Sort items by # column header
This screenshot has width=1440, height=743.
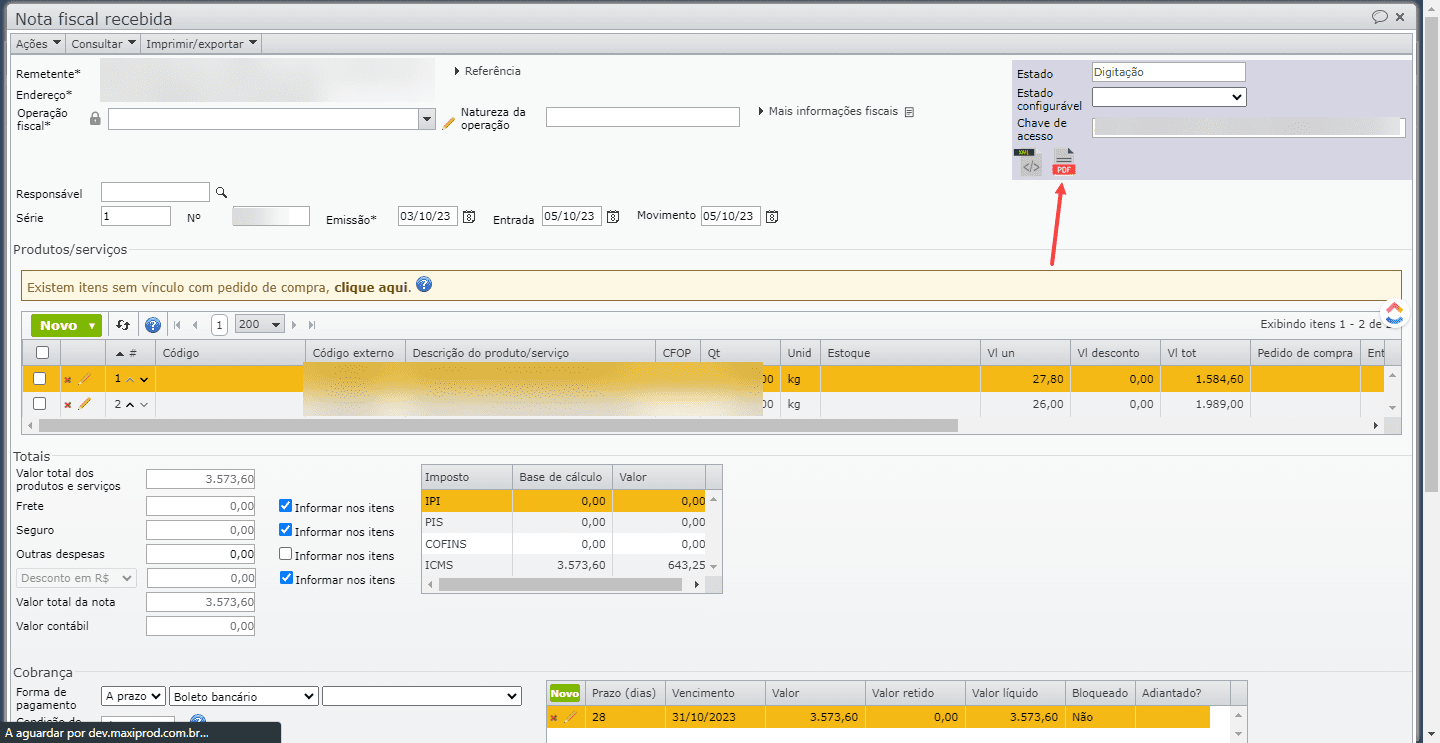pyautogui.click(x=130, y=353)
